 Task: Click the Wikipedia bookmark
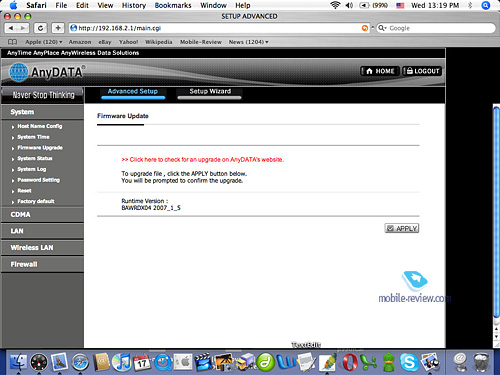click(x=159, y=42)
